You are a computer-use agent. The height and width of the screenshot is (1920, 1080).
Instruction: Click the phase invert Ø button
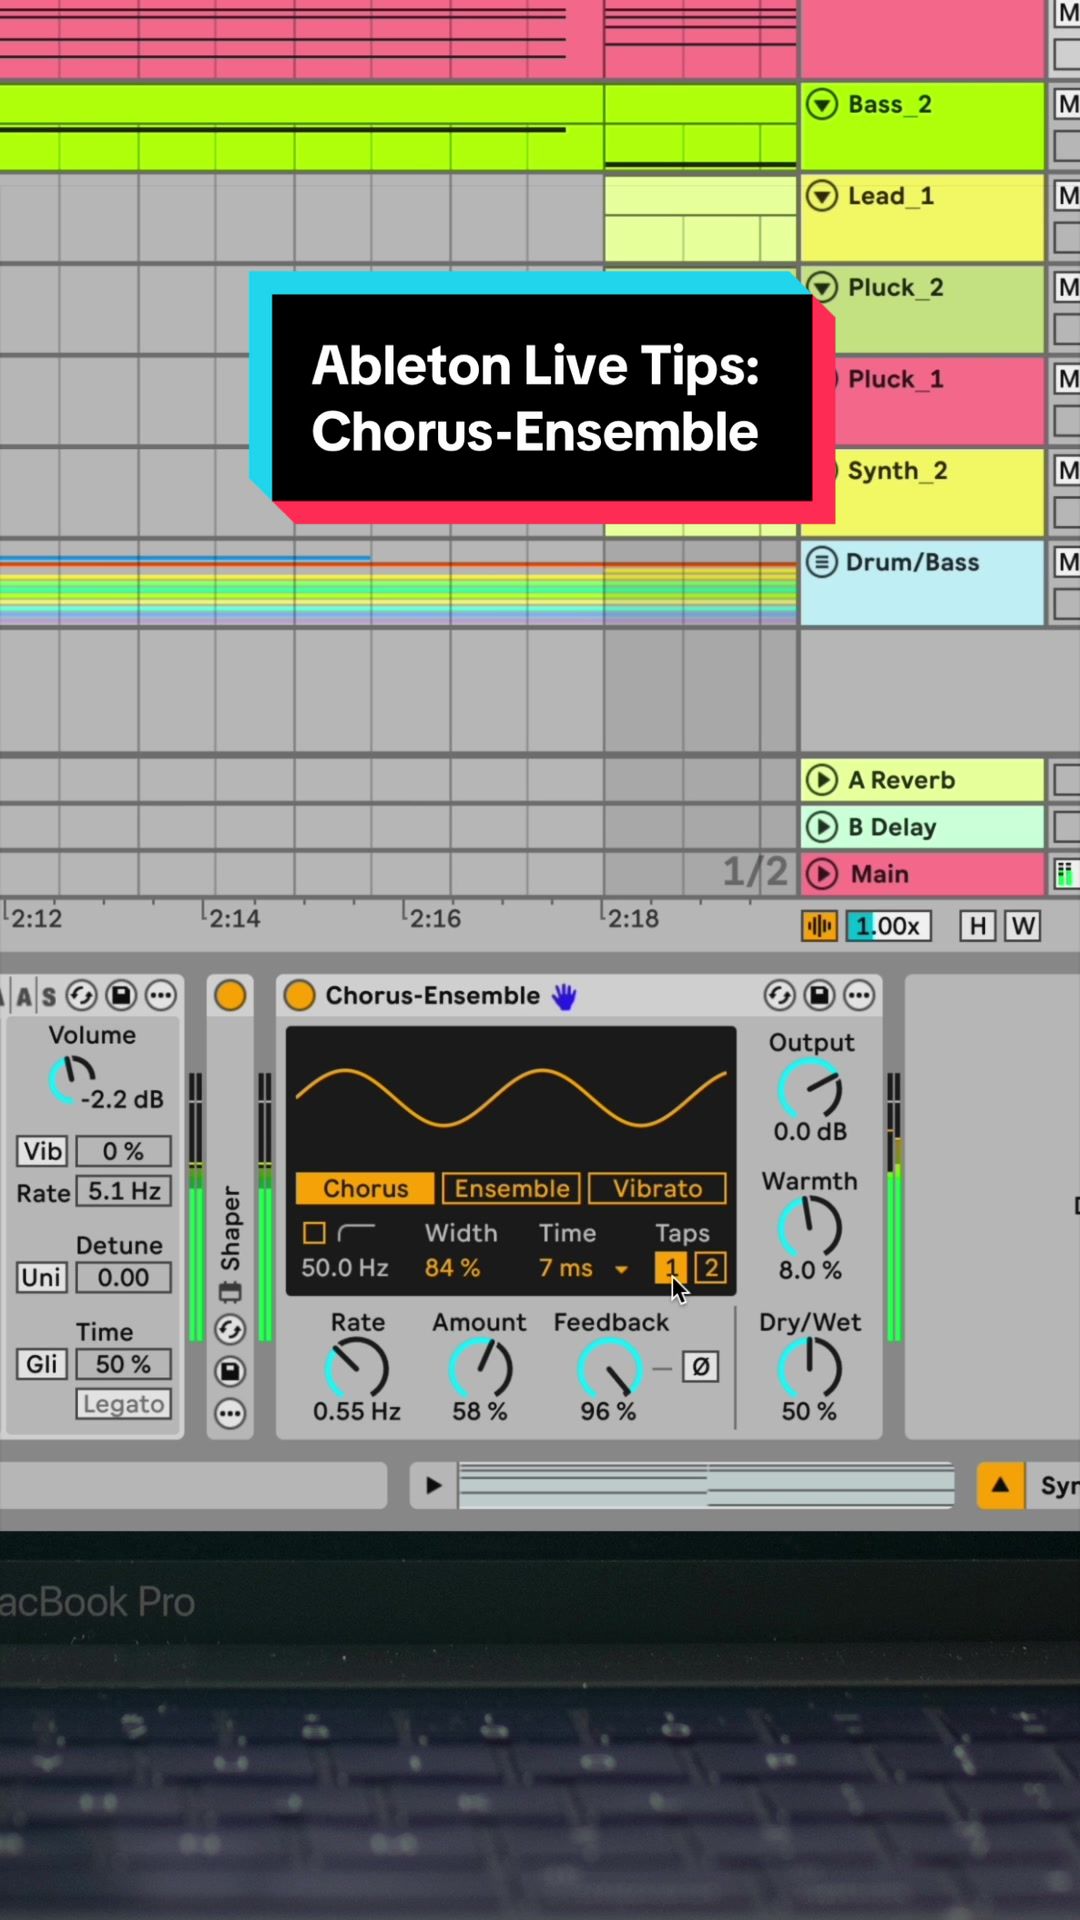[700, 1366]
